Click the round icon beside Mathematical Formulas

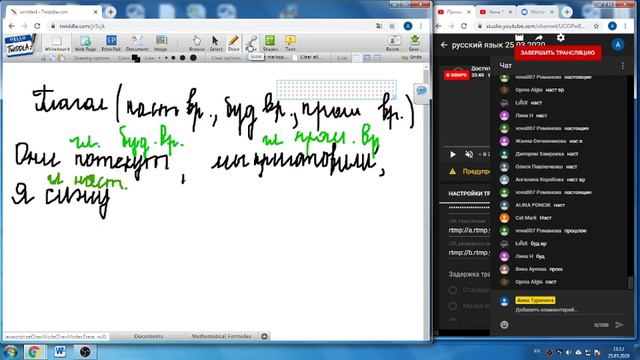(264, 336)
